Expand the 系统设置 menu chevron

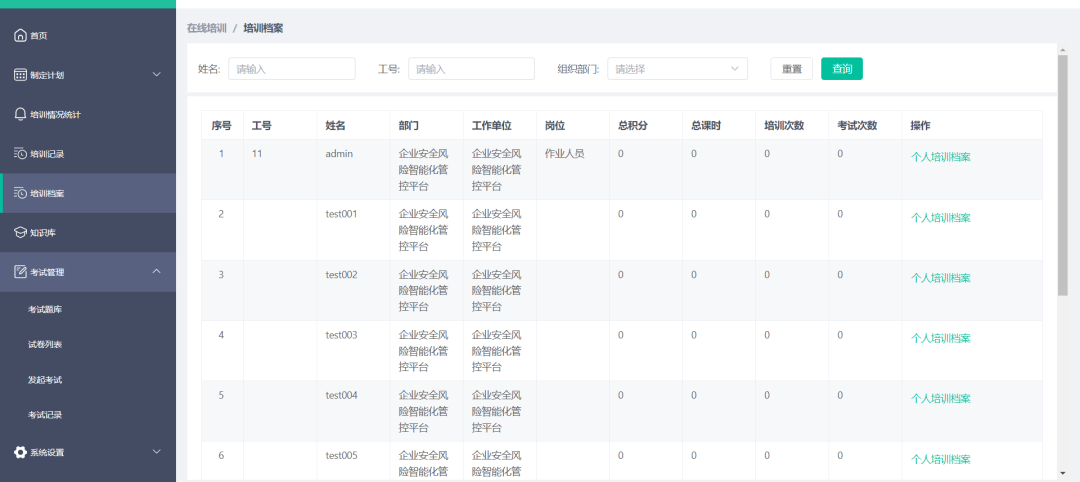(156, 452)
